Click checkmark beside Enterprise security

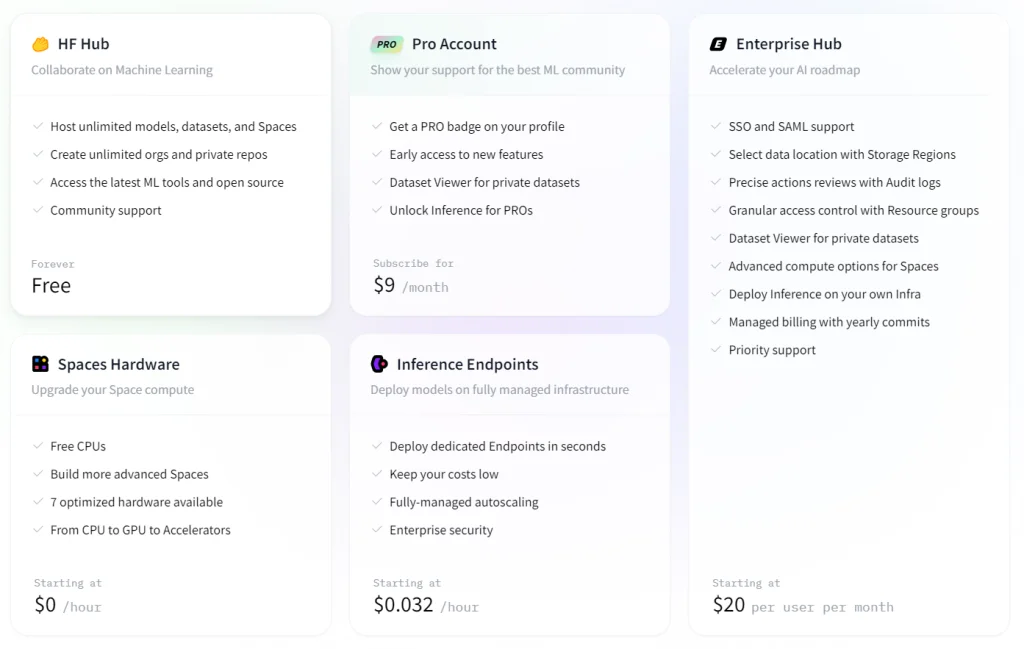tap(377, 529)
